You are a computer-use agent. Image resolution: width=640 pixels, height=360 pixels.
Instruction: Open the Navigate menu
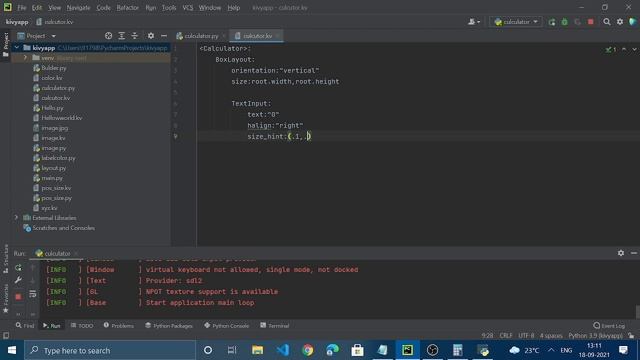tap(78, 7)
